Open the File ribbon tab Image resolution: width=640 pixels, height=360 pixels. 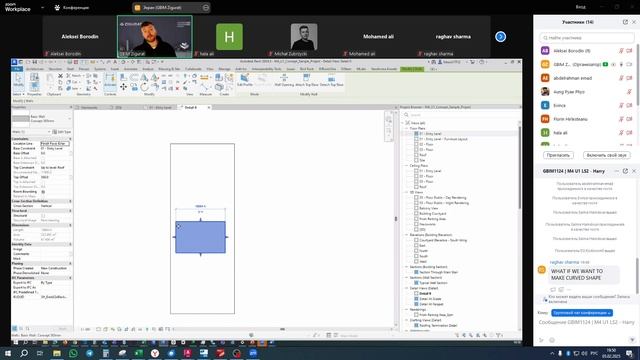[17, 69]
